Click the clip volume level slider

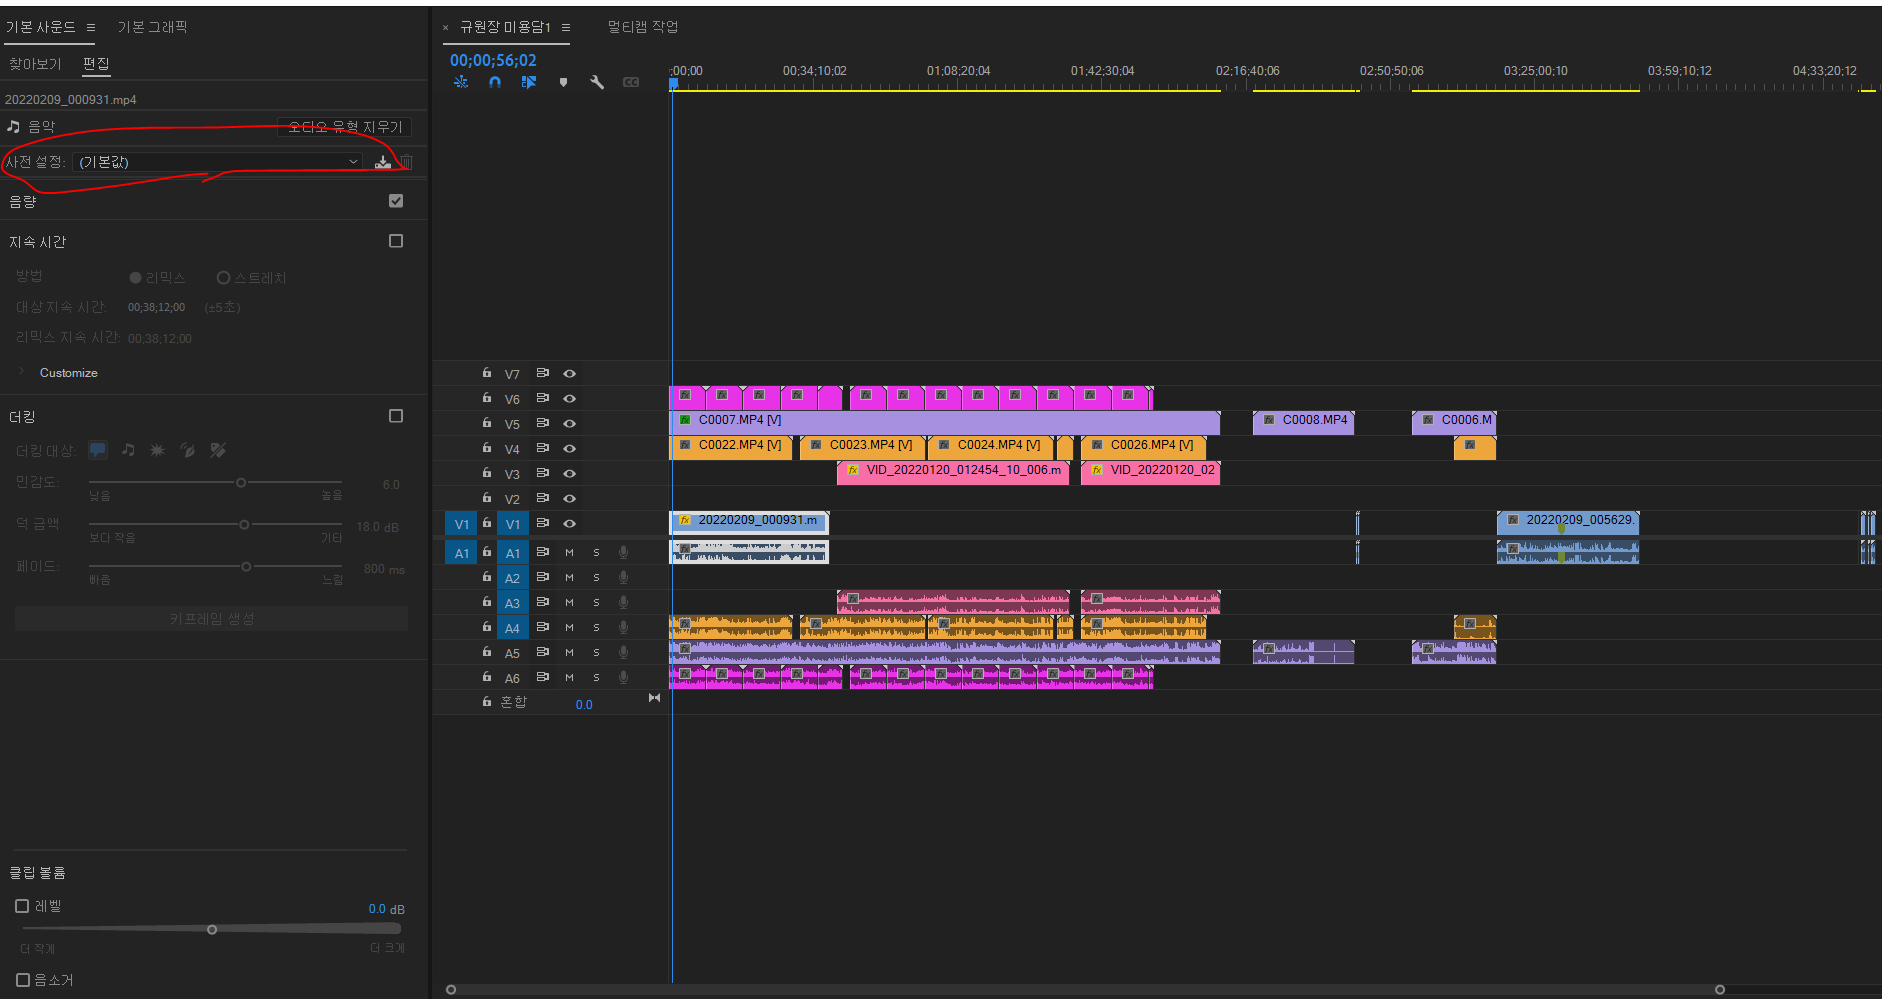[212, 929]
